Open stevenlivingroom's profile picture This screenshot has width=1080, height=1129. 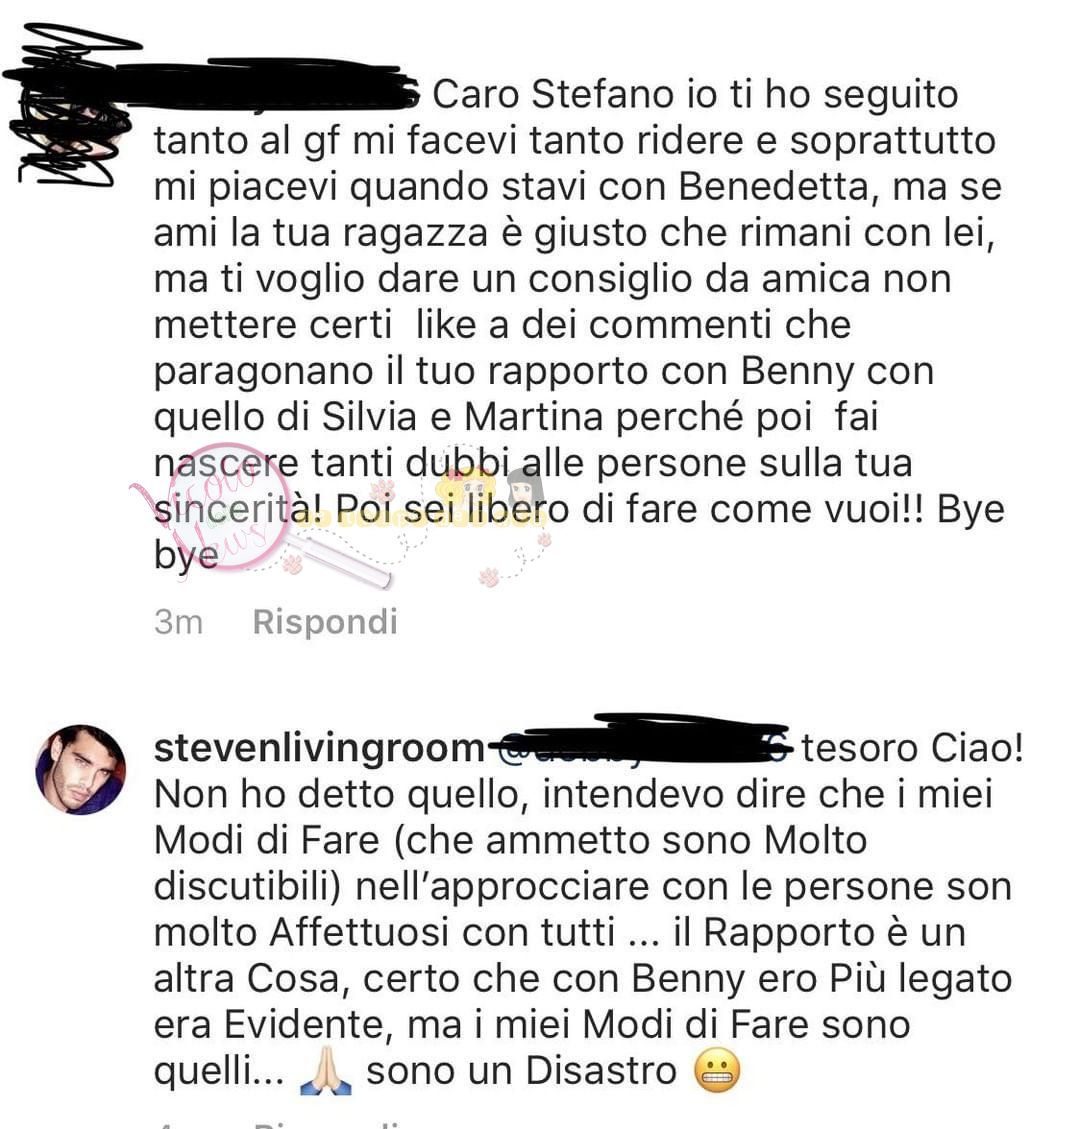[x=81, y=770]
